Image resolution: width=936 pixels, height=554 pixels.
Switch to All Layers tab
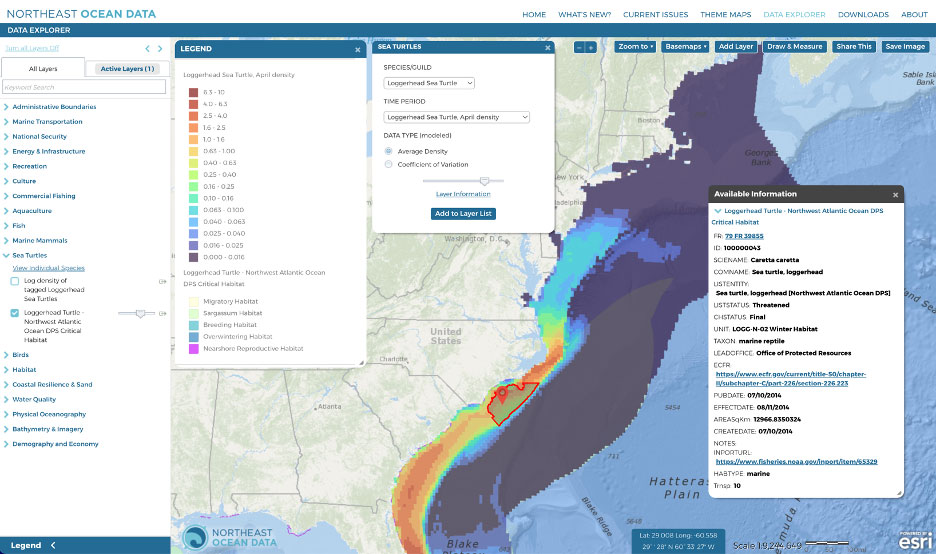point(43,69)
